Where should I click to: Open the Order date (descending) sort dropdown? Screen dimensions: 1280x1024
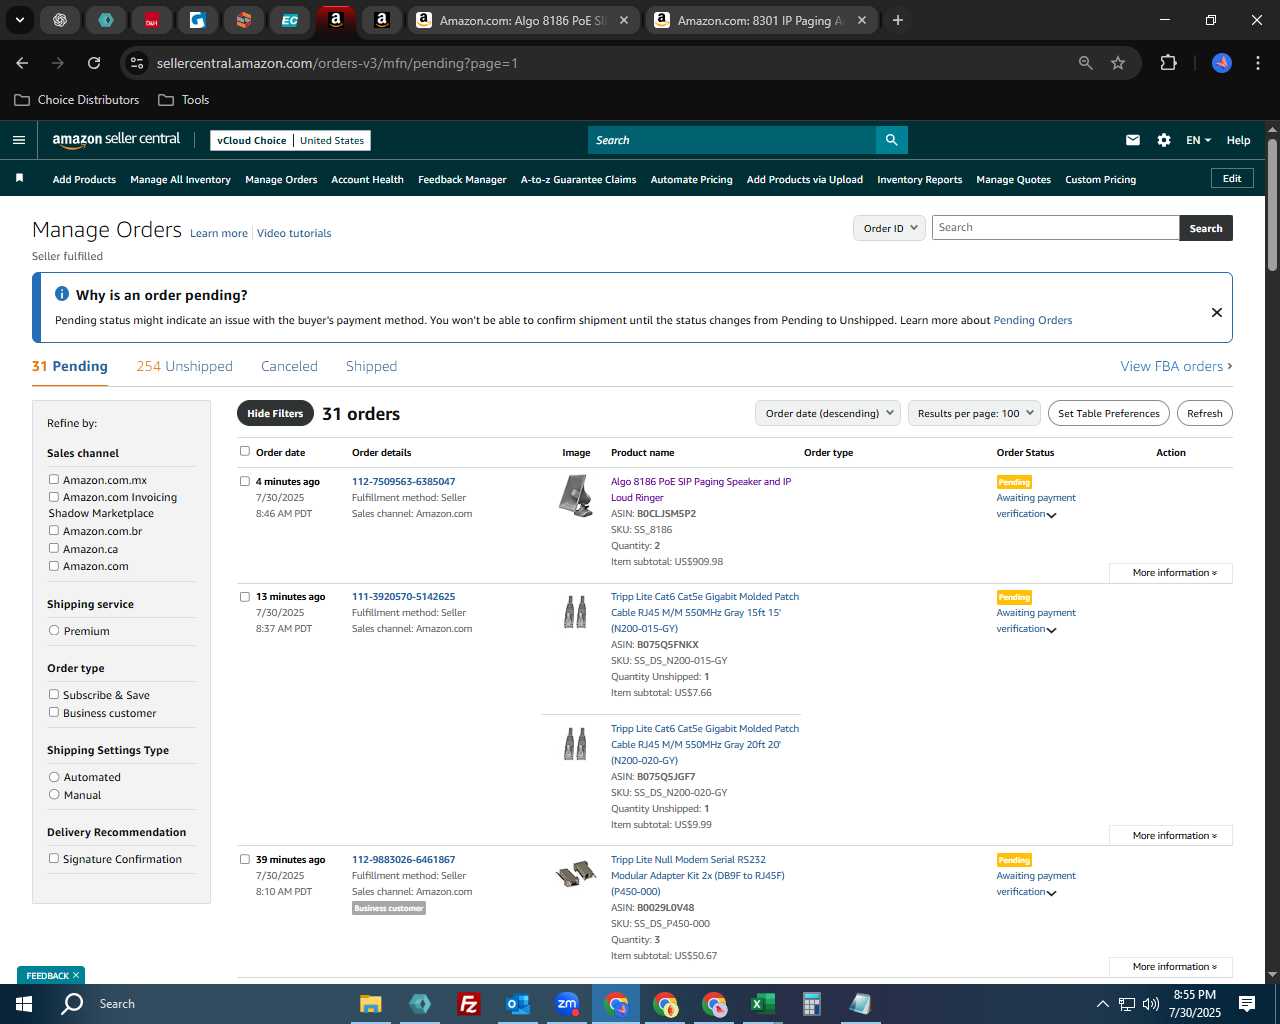pyautogui.click(x=828, y=413)
